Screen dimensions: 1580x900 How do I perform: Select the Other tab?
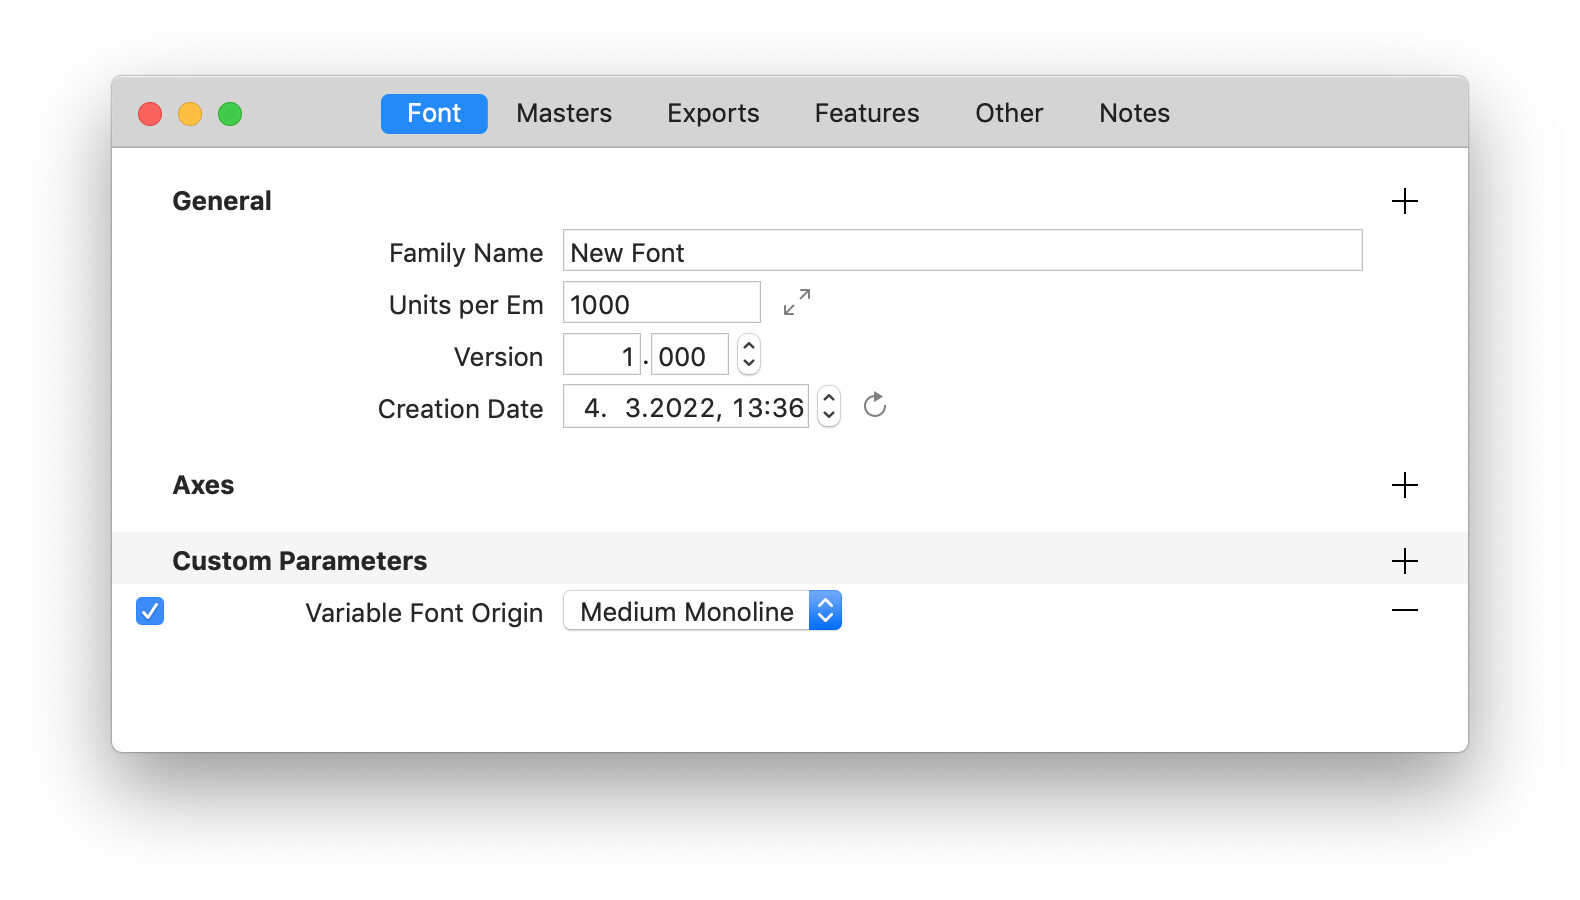pos(1009,114)
